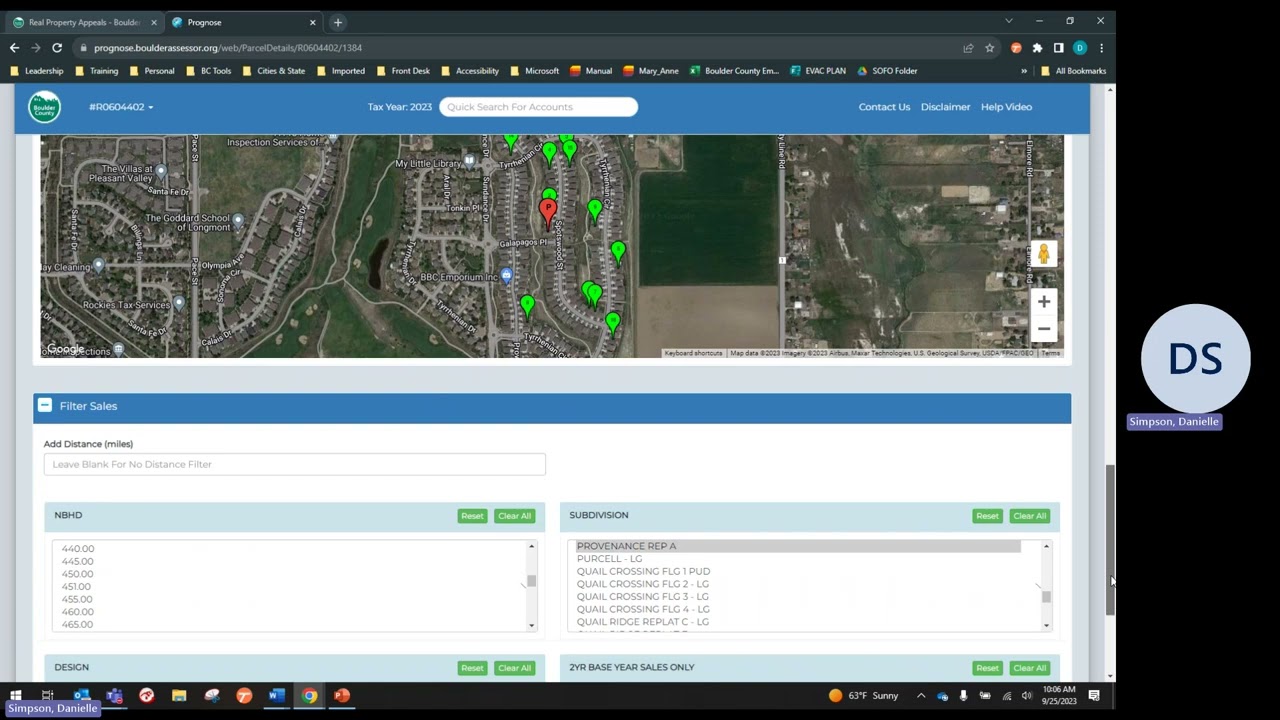Focus the Quick Search For Accounts field
Image resolution: width=1280 pixels, height=720 pixels.
pyautogui.click(x=538, y=107)
